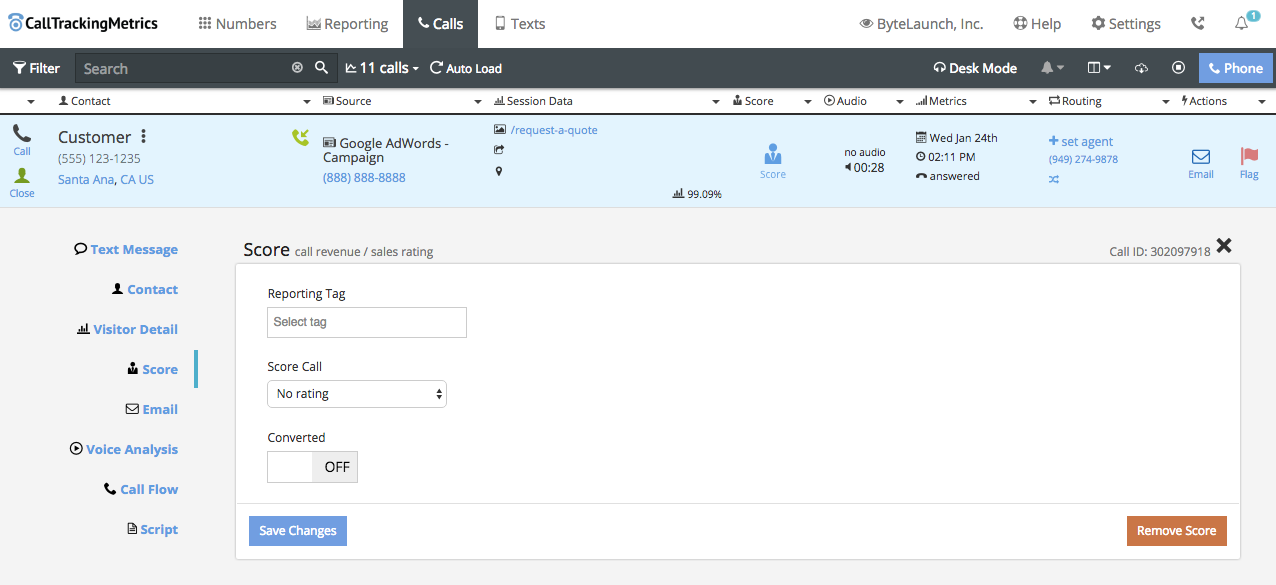Click the record circle icon in toolbar

pos(1178,68)
